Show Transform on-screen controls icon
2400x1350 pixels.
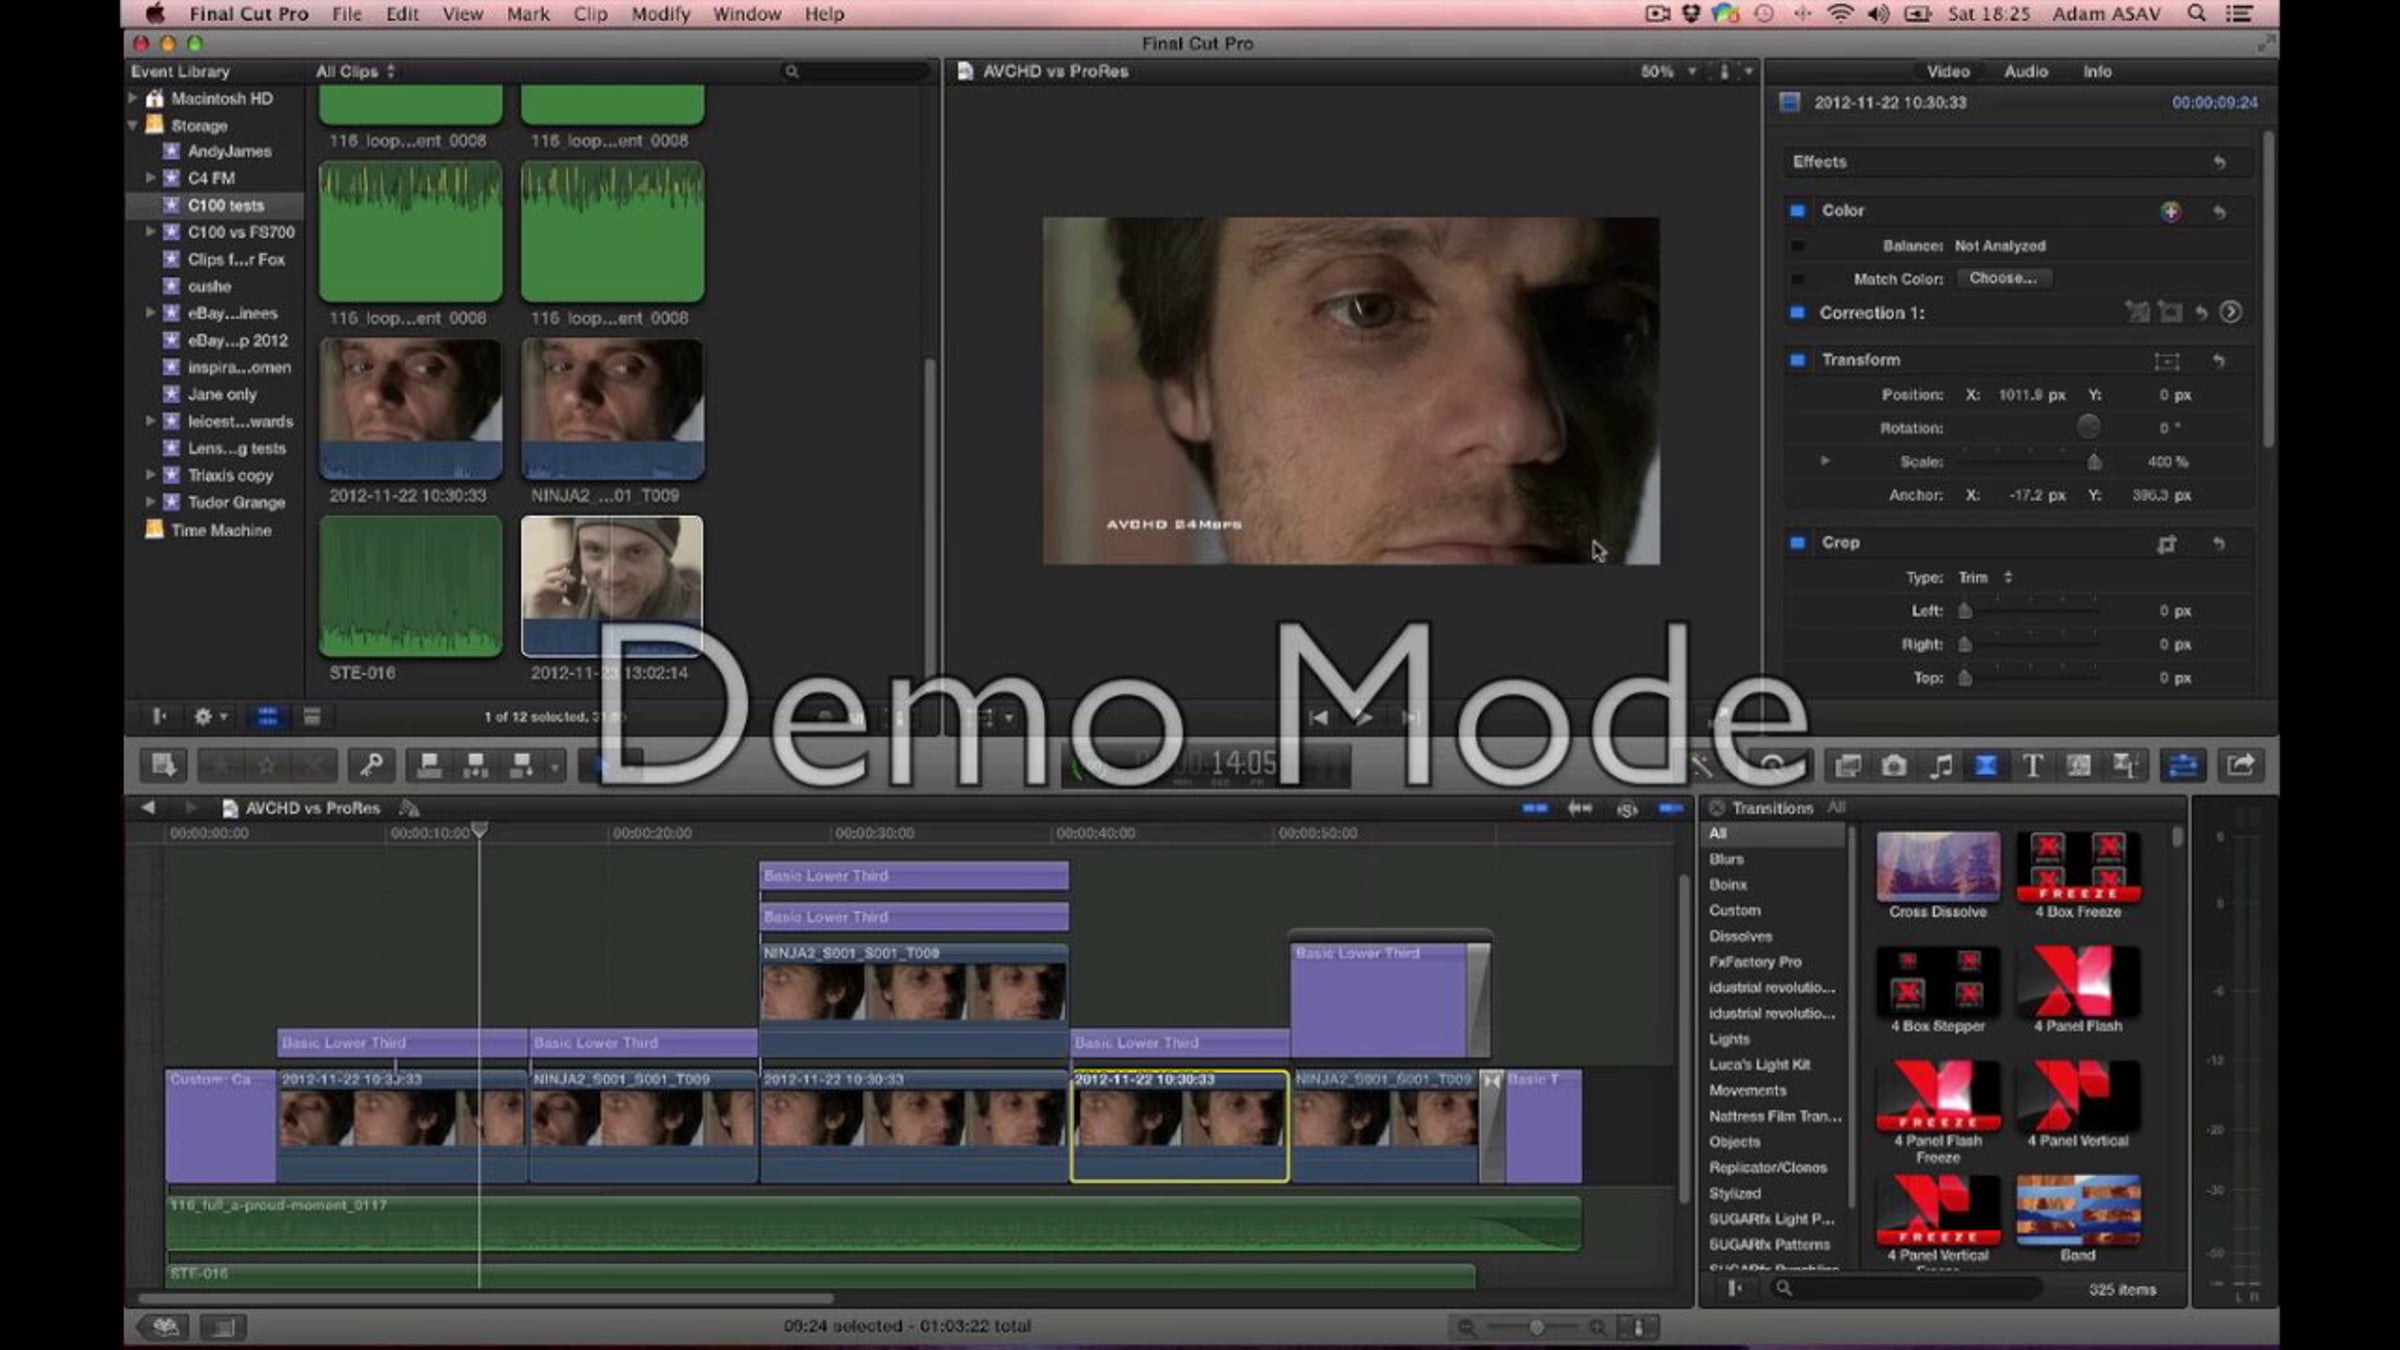(2166, 360)
